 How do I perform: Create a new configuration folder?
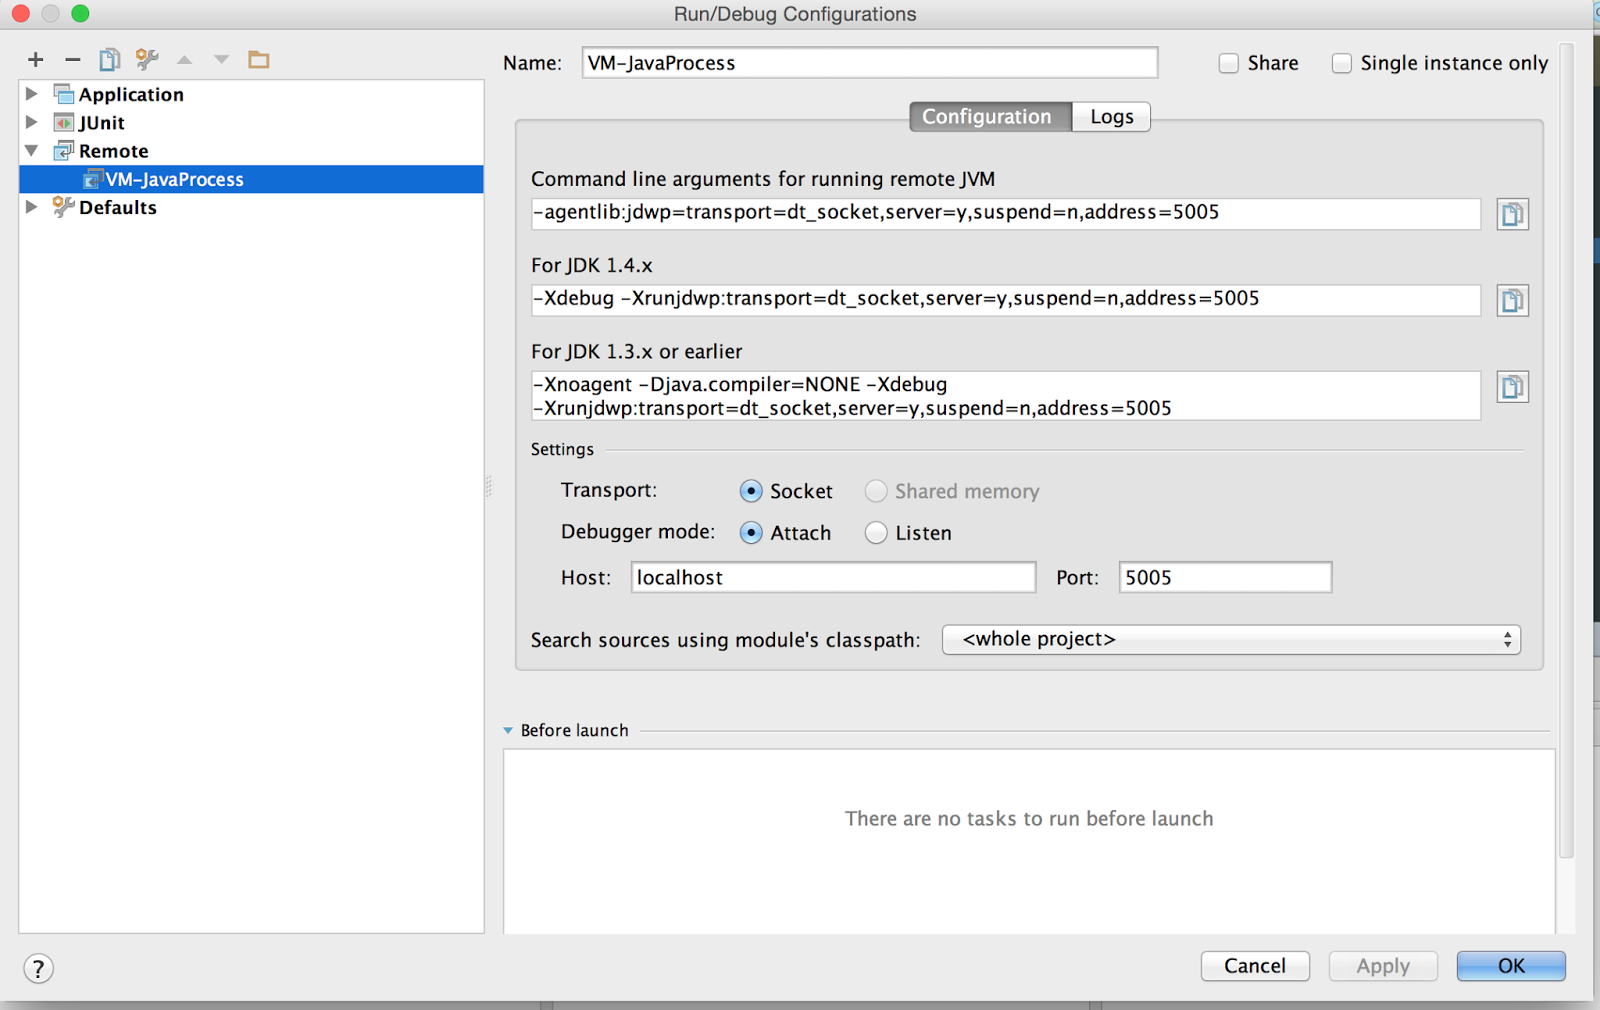258,59
